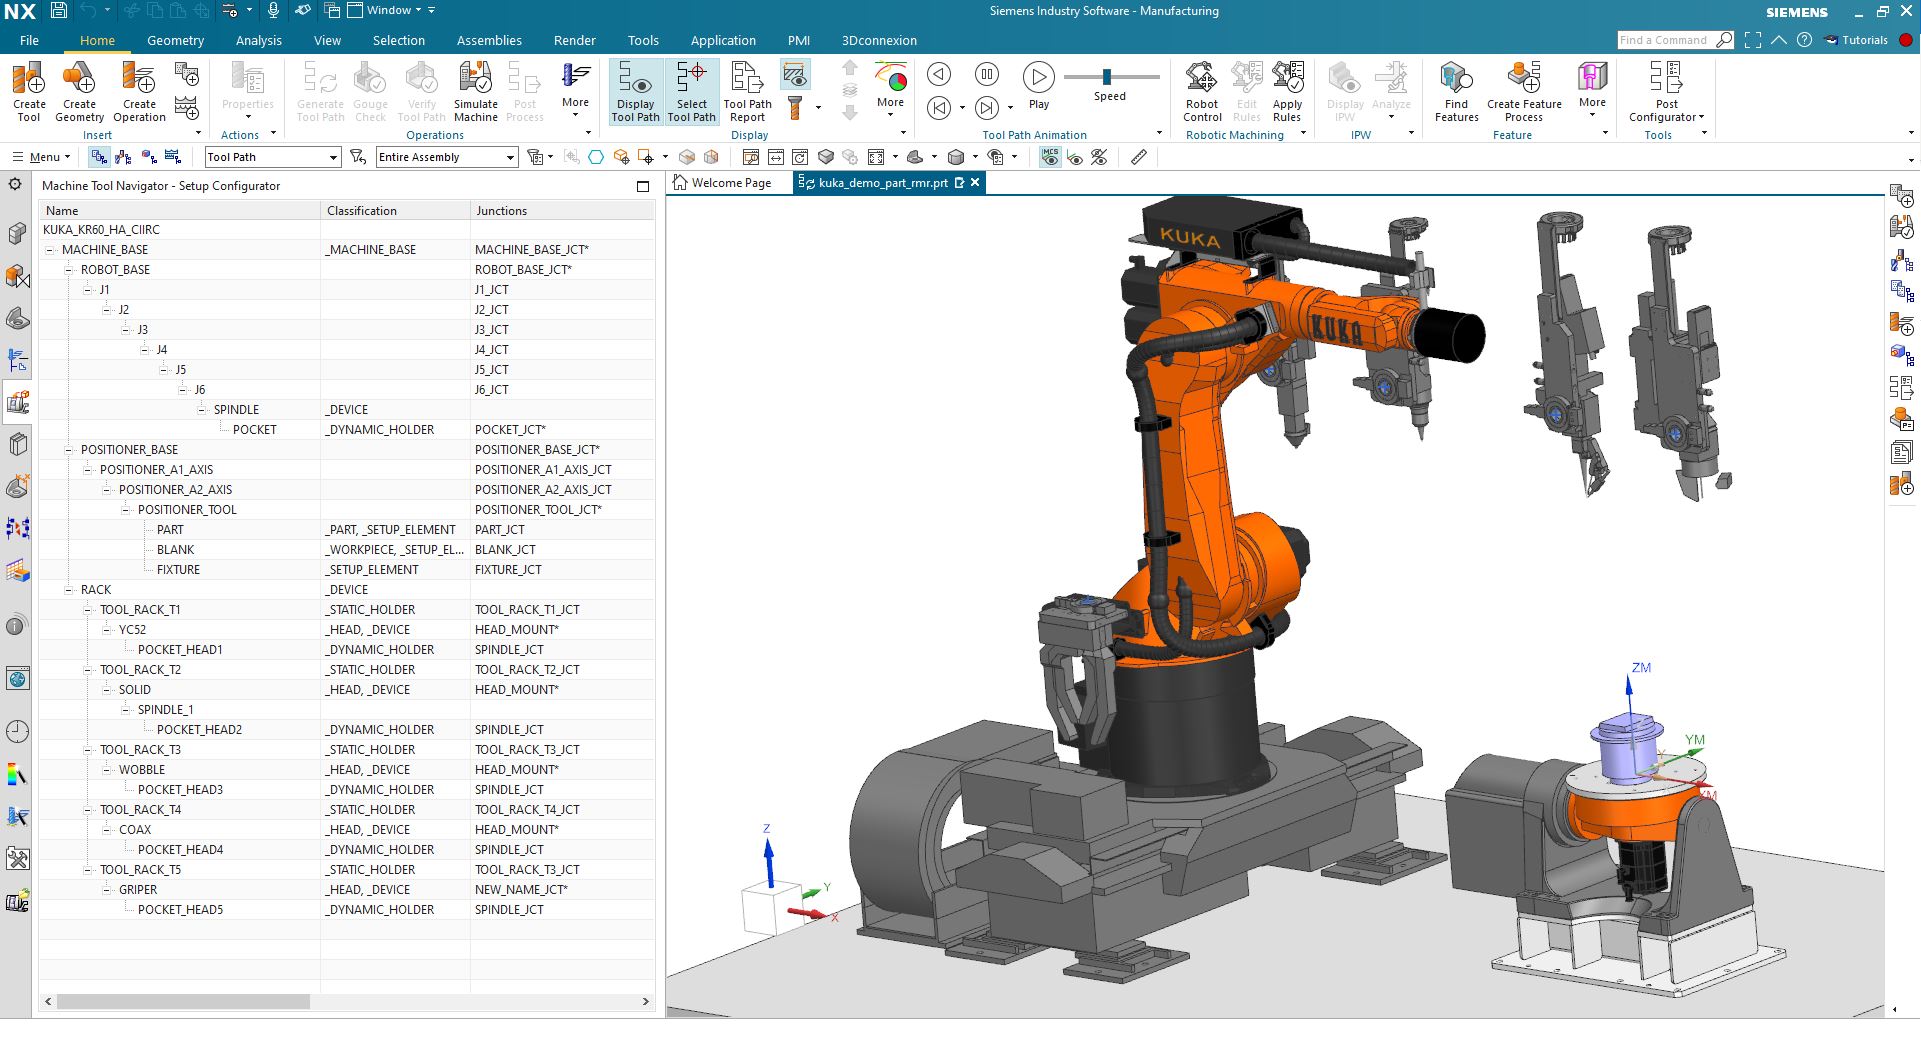Toggle the Select Tool Path button
The image size is (1921, 1039).
point(691,91)
